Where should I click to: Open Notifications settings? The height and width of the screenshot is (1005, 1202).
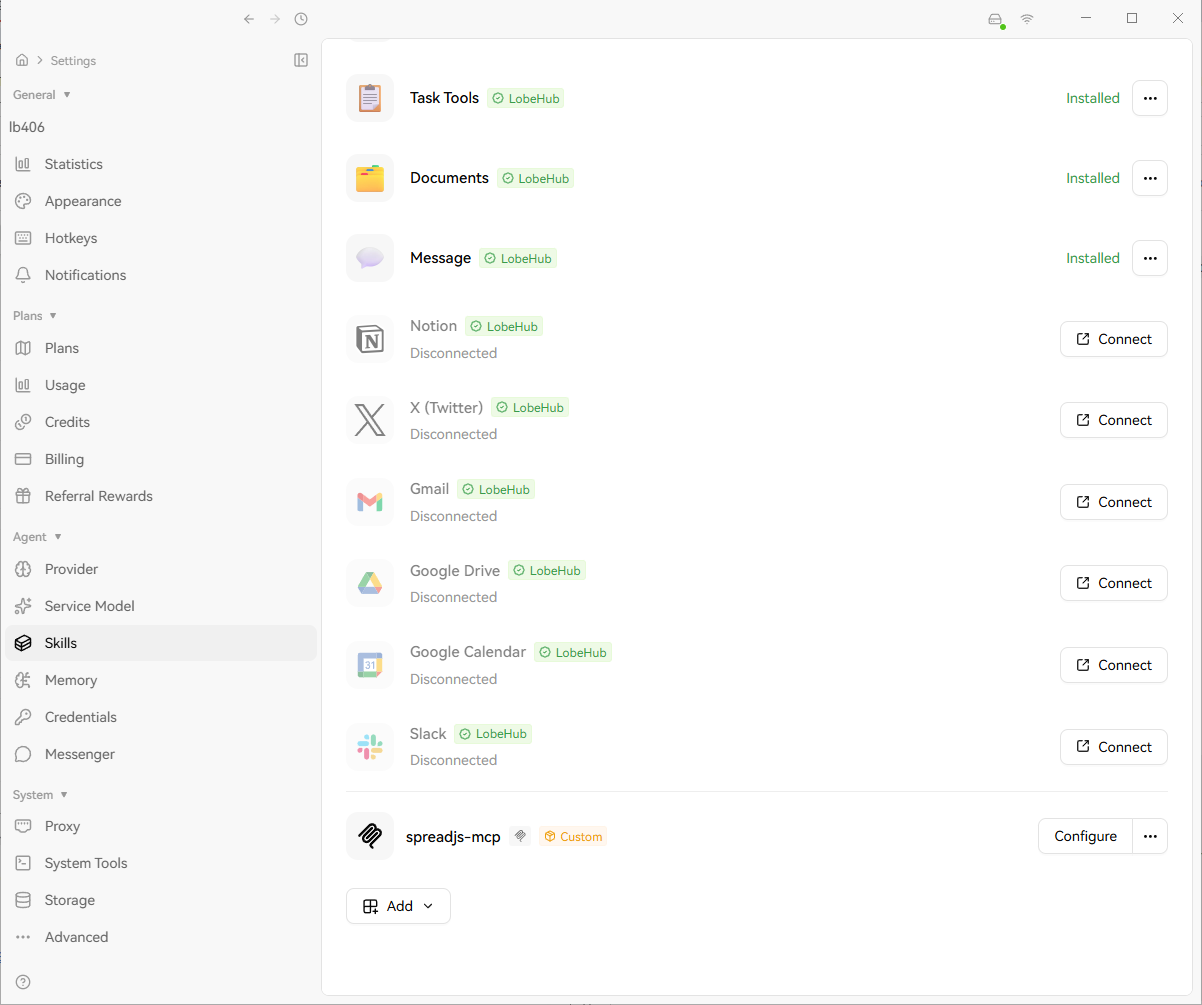160,275
